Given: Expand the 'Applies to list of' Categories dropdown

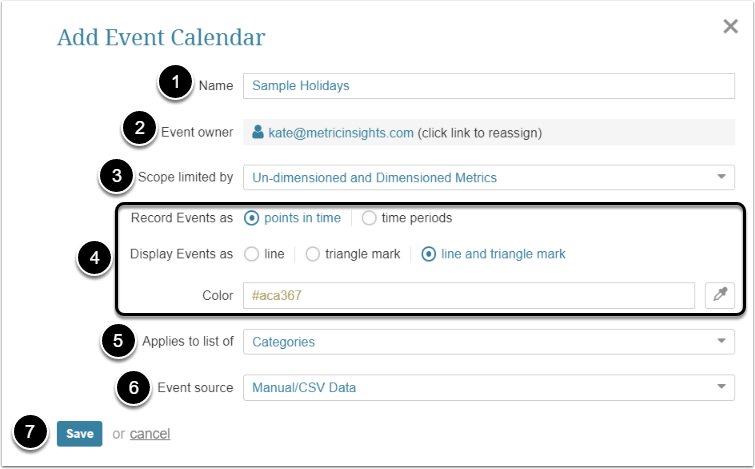Looking at the screenshot, I should point(489,342).
